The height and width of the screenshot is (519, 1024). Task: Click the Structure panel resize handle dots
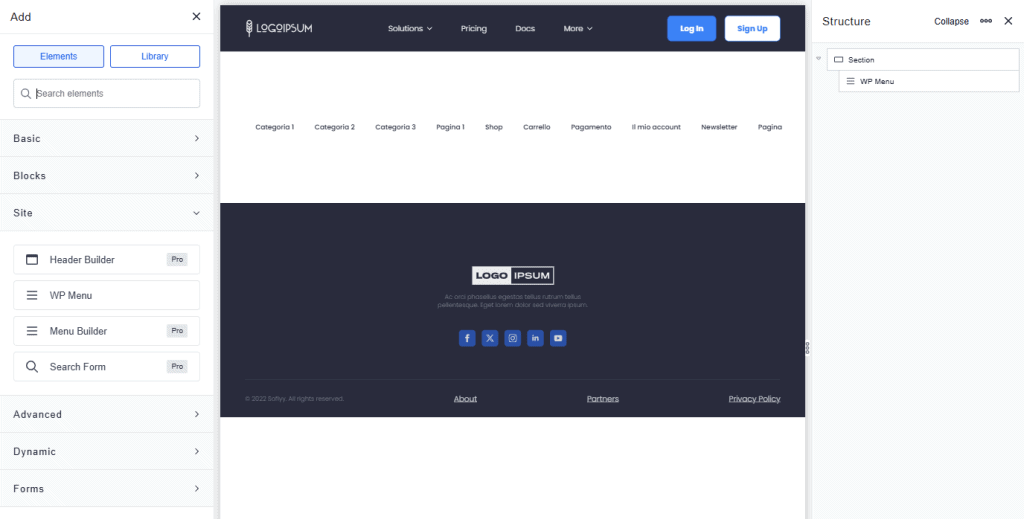click(808, 348)
